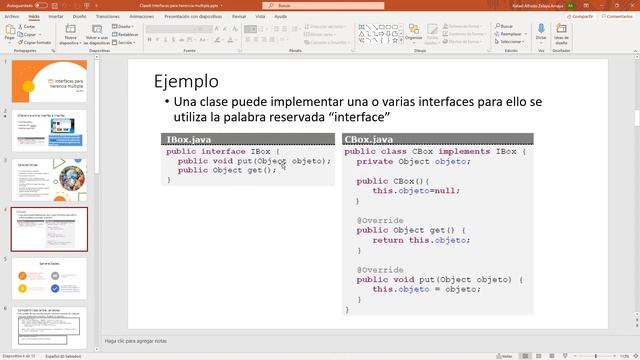Viewport: 640px width, 360px height.
Task: Toggle italic (K) formatting
Action: [x=158, y=40]
